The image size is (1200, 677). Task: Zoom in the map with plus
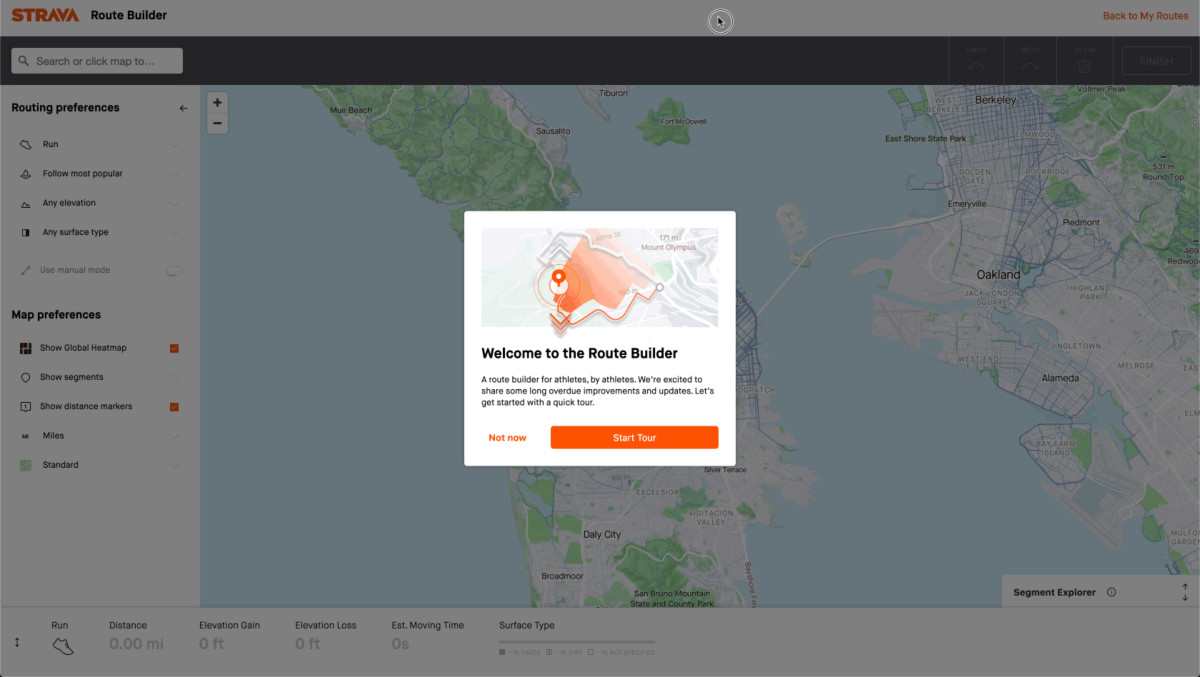point(217,102)
